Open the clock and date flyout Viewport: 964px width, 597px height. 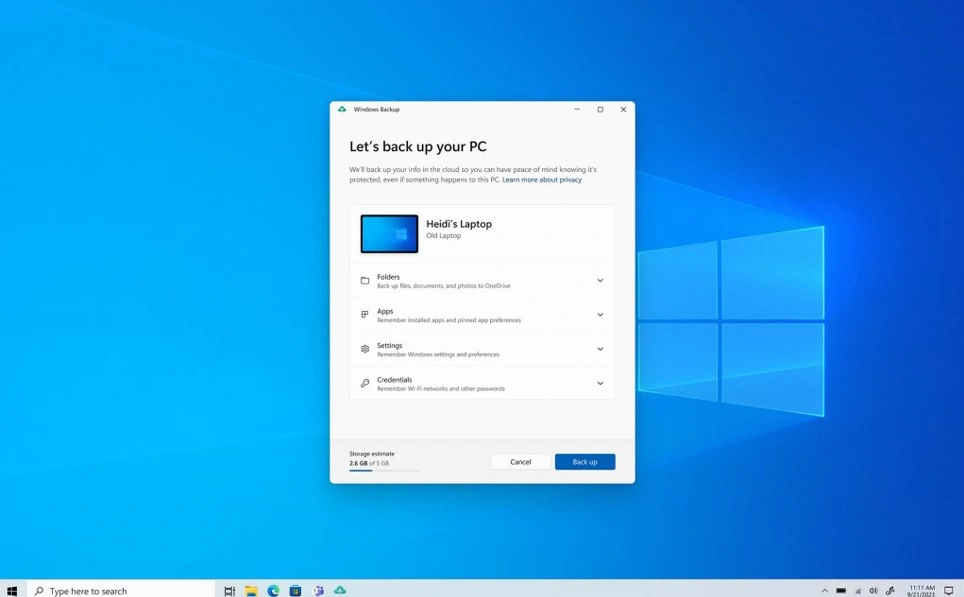click(x=921, y=591)
